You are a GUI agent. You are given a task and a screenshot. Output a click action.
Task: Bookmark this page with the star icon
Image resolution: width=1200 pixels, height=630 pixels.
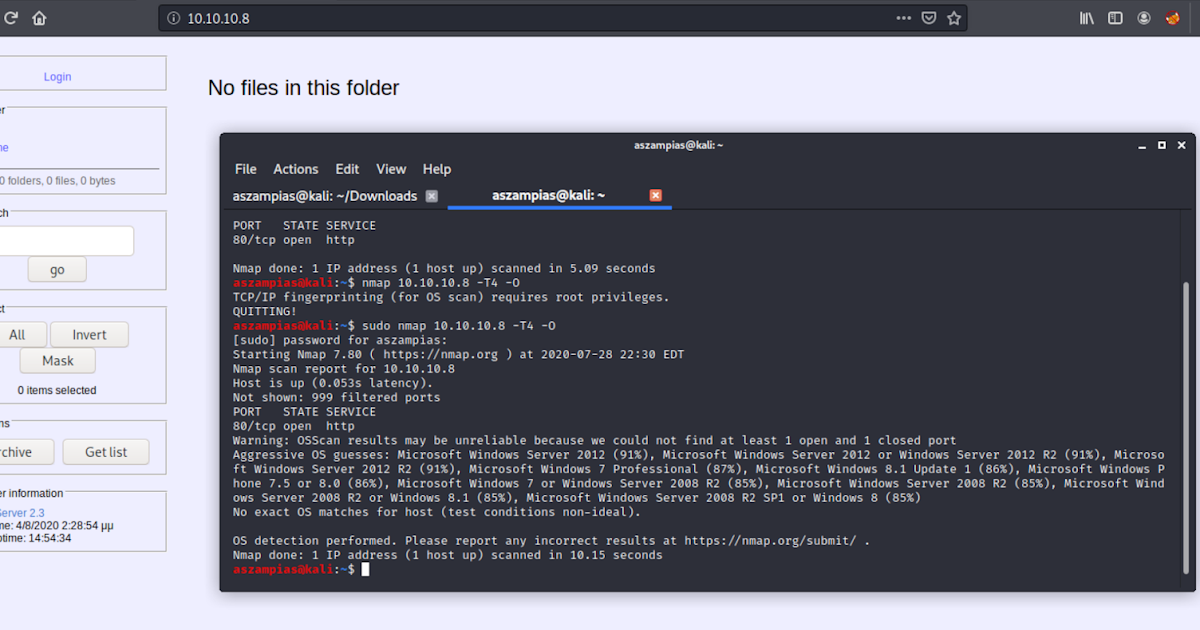(953, 17)
